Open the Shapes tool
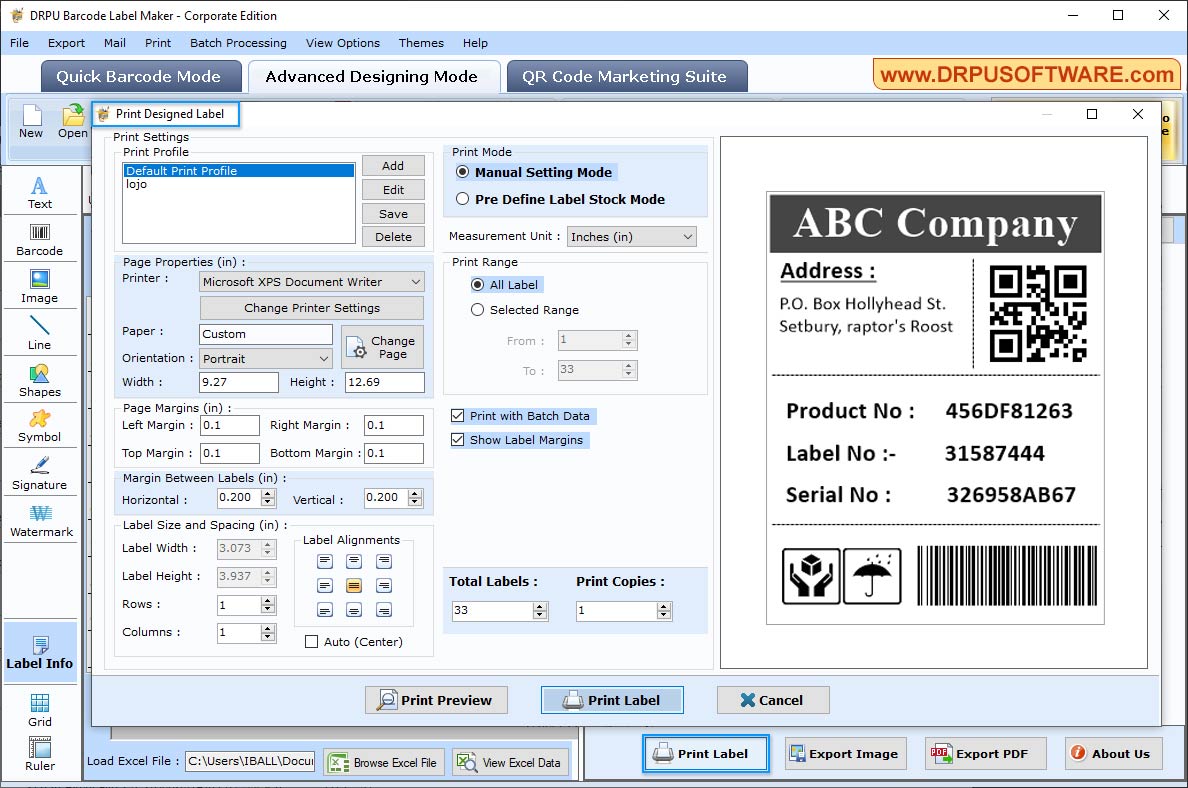Viewport: 1188px width, 788px height. pyautogui.click(x=40, y=380)
